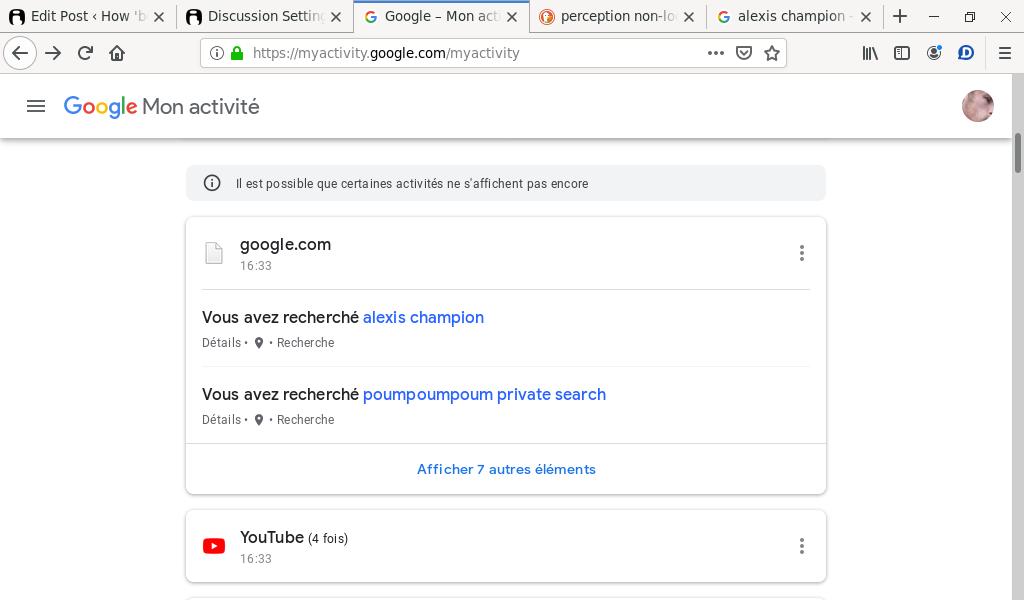Bookmark this page with star icon
1024x600 pixels.
[x=772, y=53]
